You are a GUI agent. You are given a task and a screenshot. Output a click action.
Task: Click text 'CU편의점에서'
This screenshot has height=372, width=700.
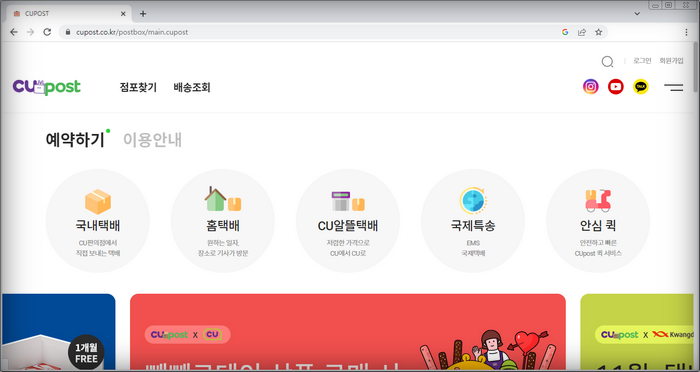[x=98, y=243]
